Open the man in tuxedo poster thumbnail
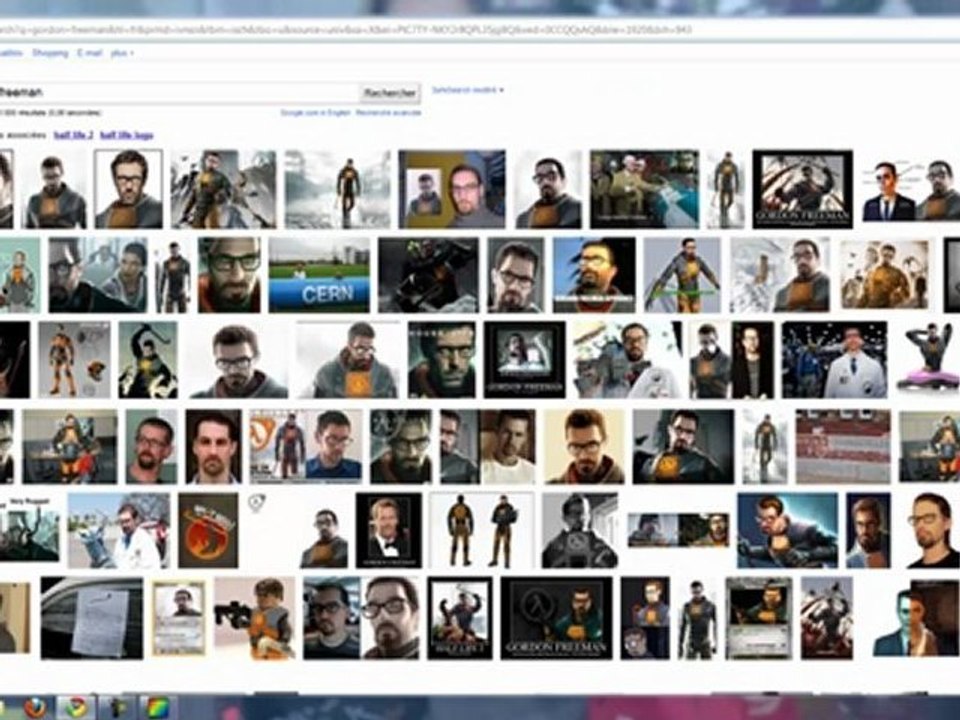The image size is (960, 720). [388, 530]
